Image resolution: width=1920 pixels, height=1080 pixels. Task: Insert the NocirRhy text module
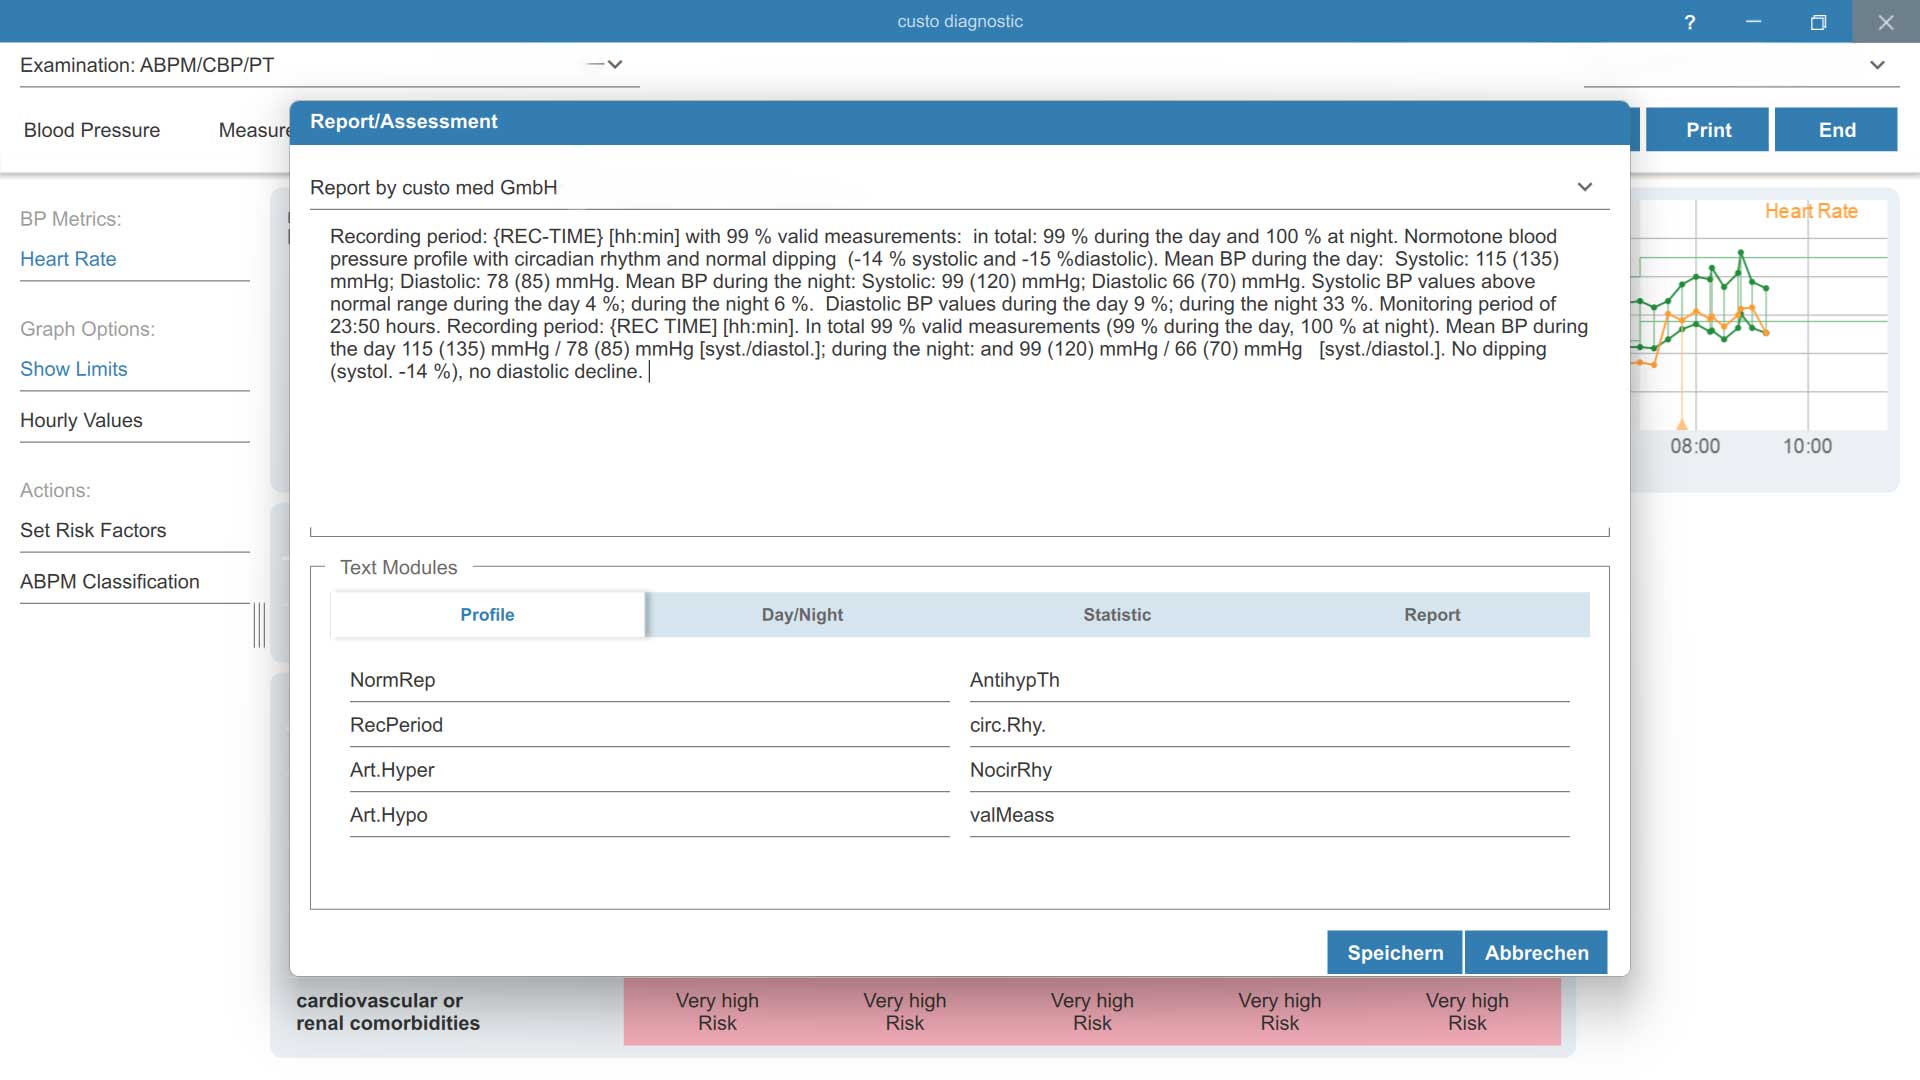[1269, 770]
